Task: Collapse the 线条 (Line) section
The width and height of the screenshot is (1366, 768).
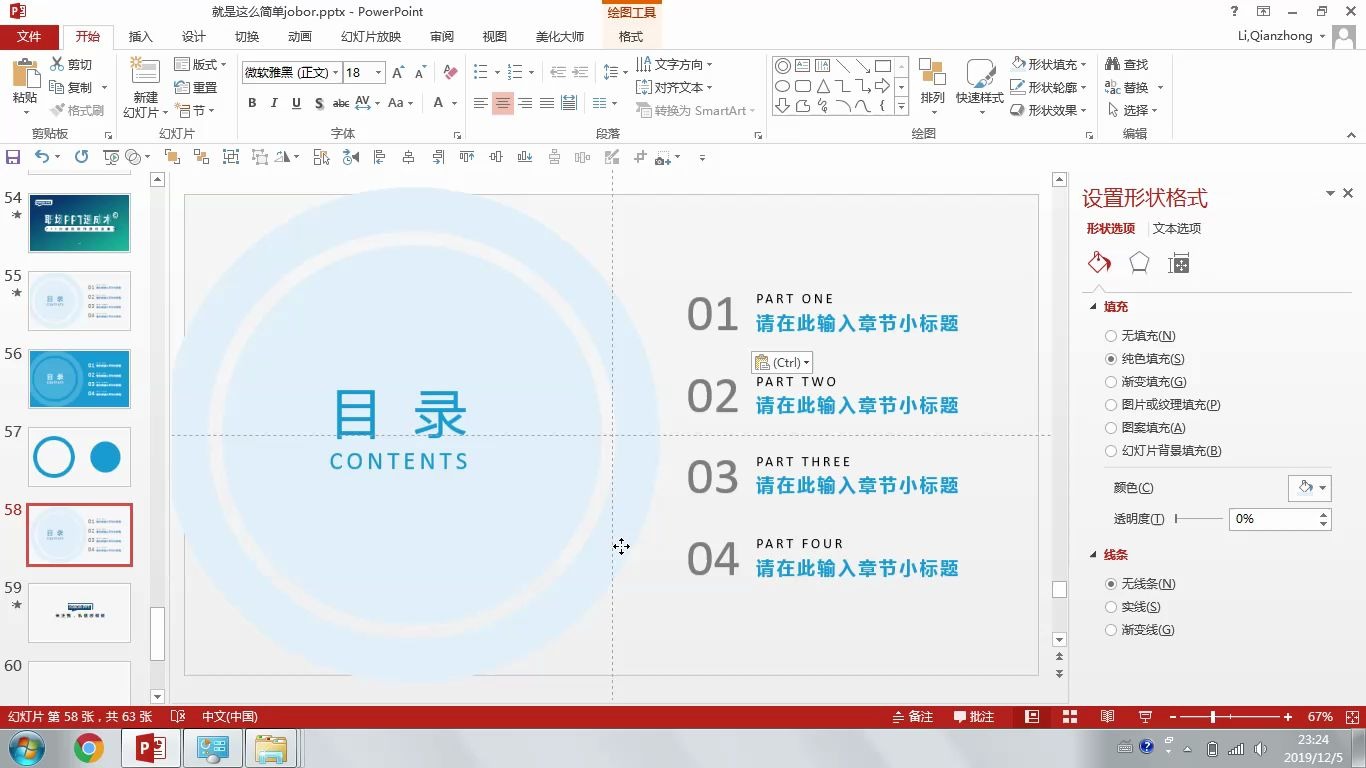Action: (x=1094, y=555)
